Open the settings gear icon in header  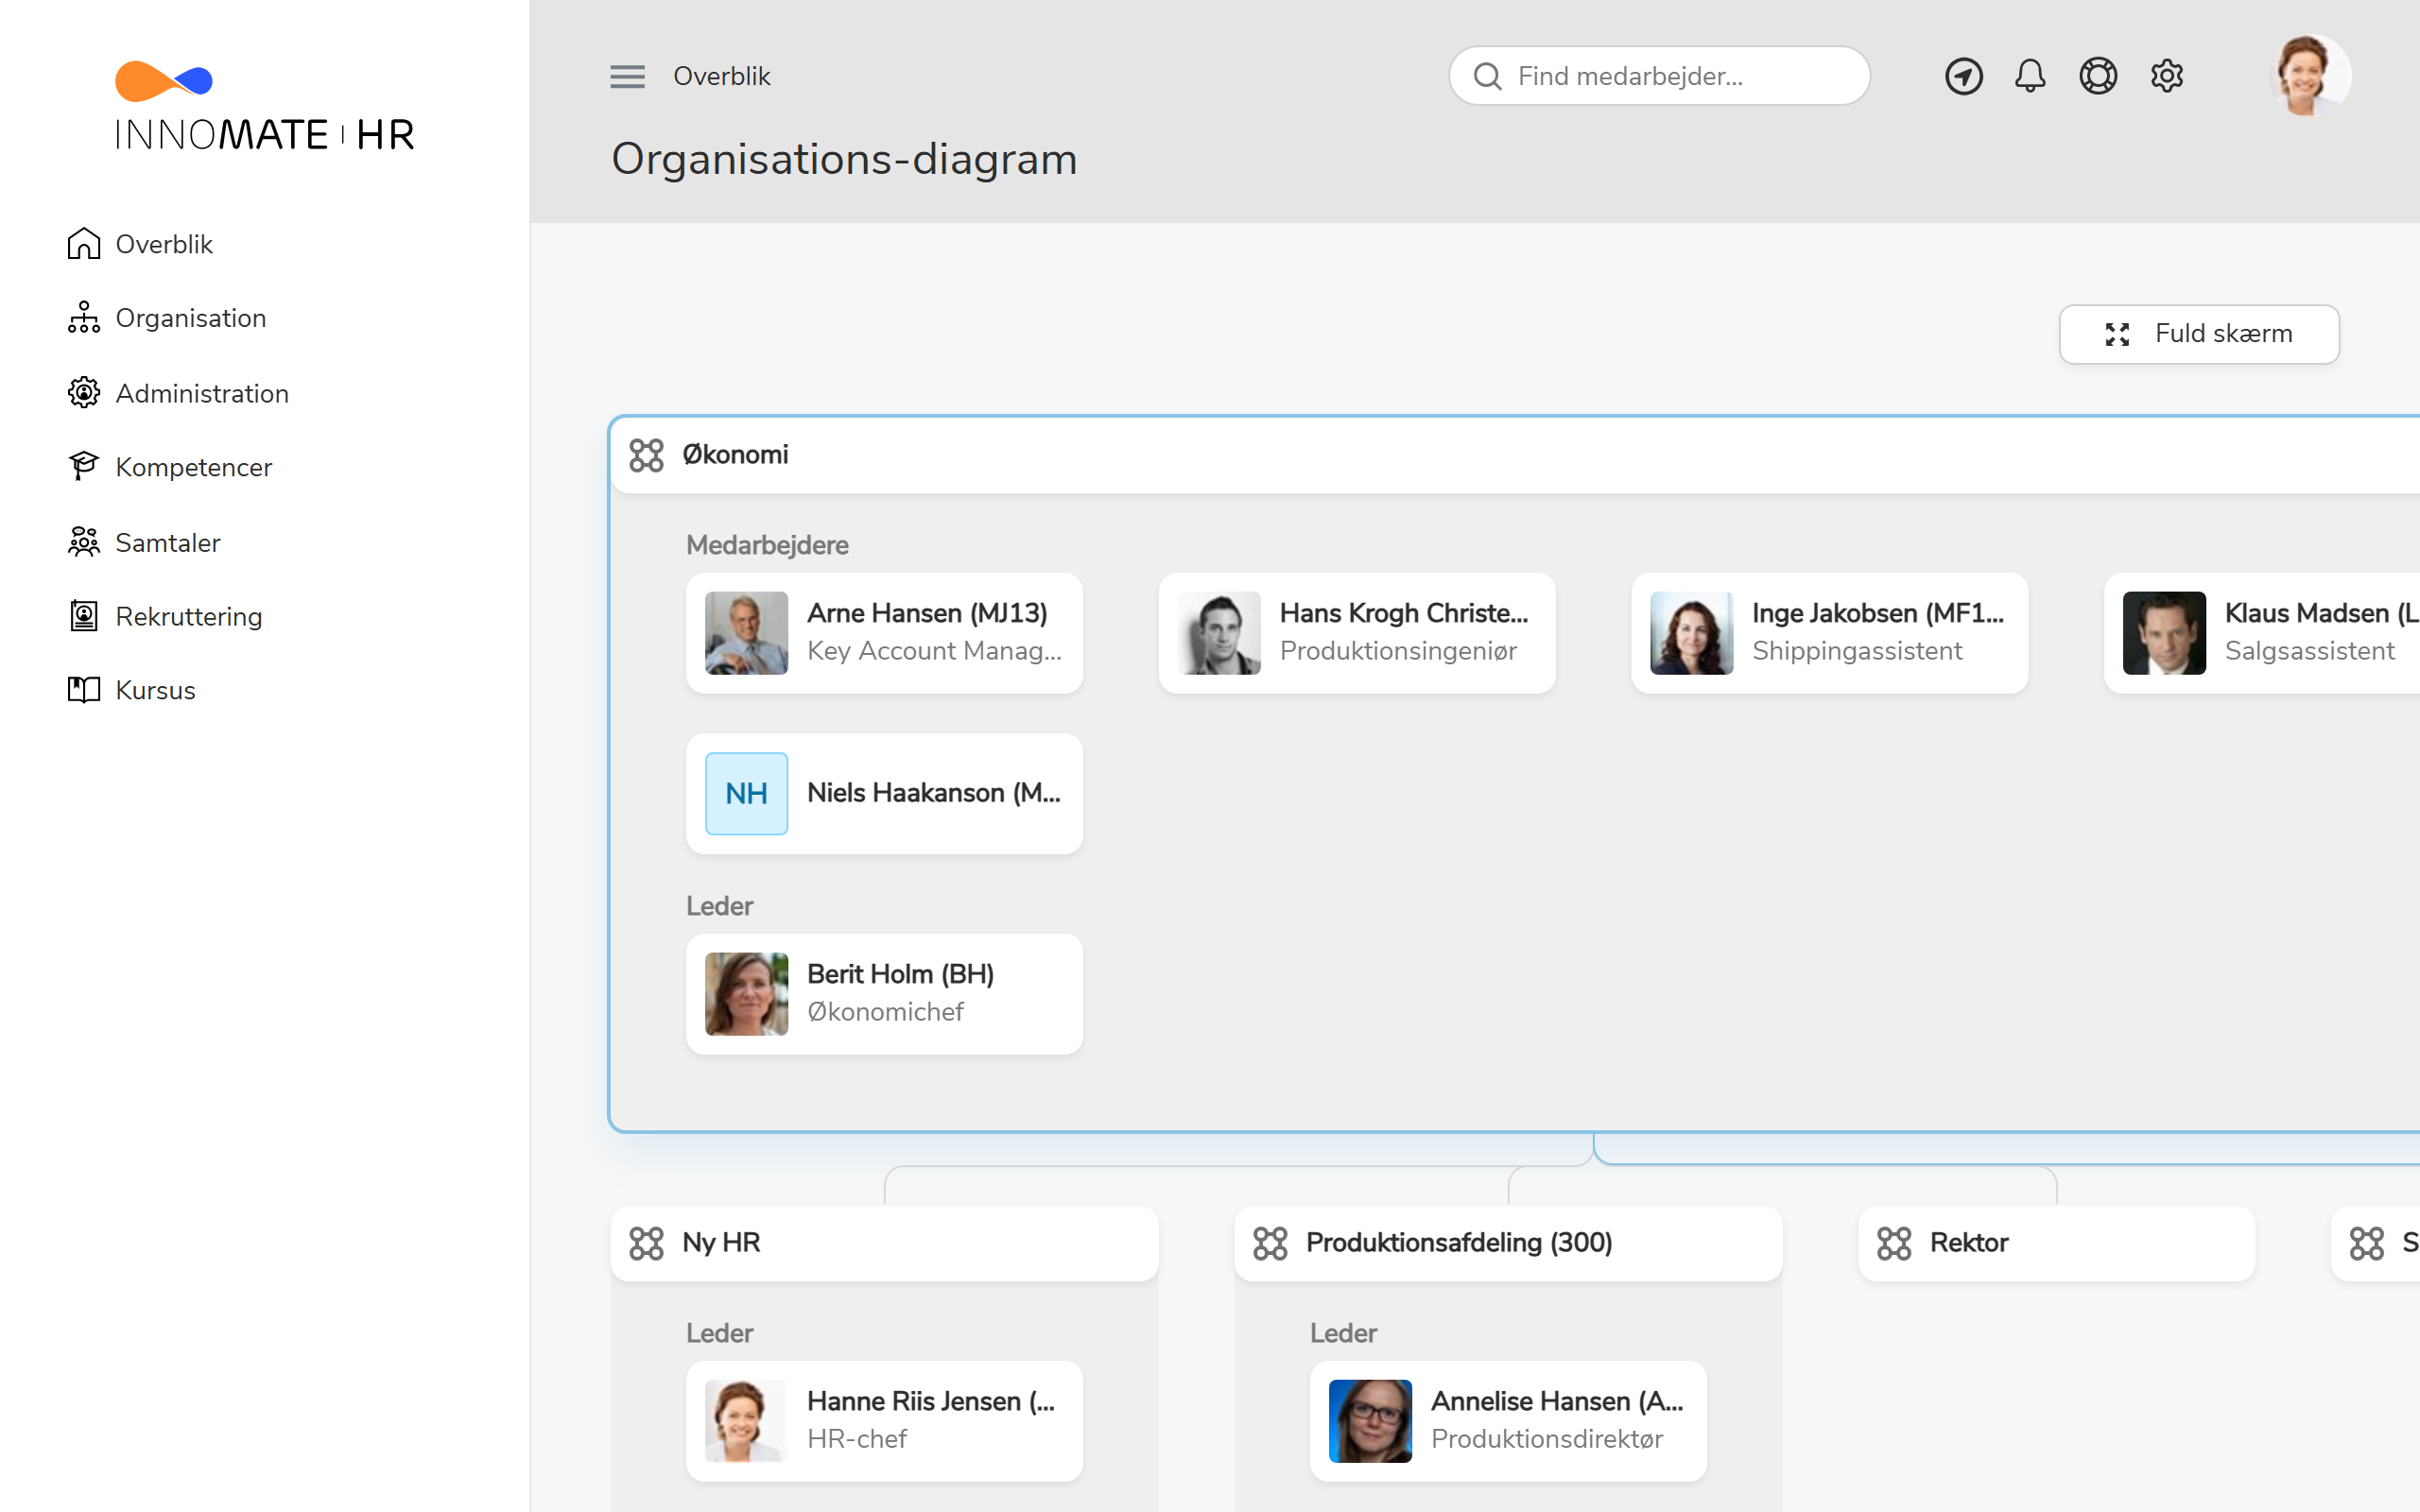[2166, 76]
